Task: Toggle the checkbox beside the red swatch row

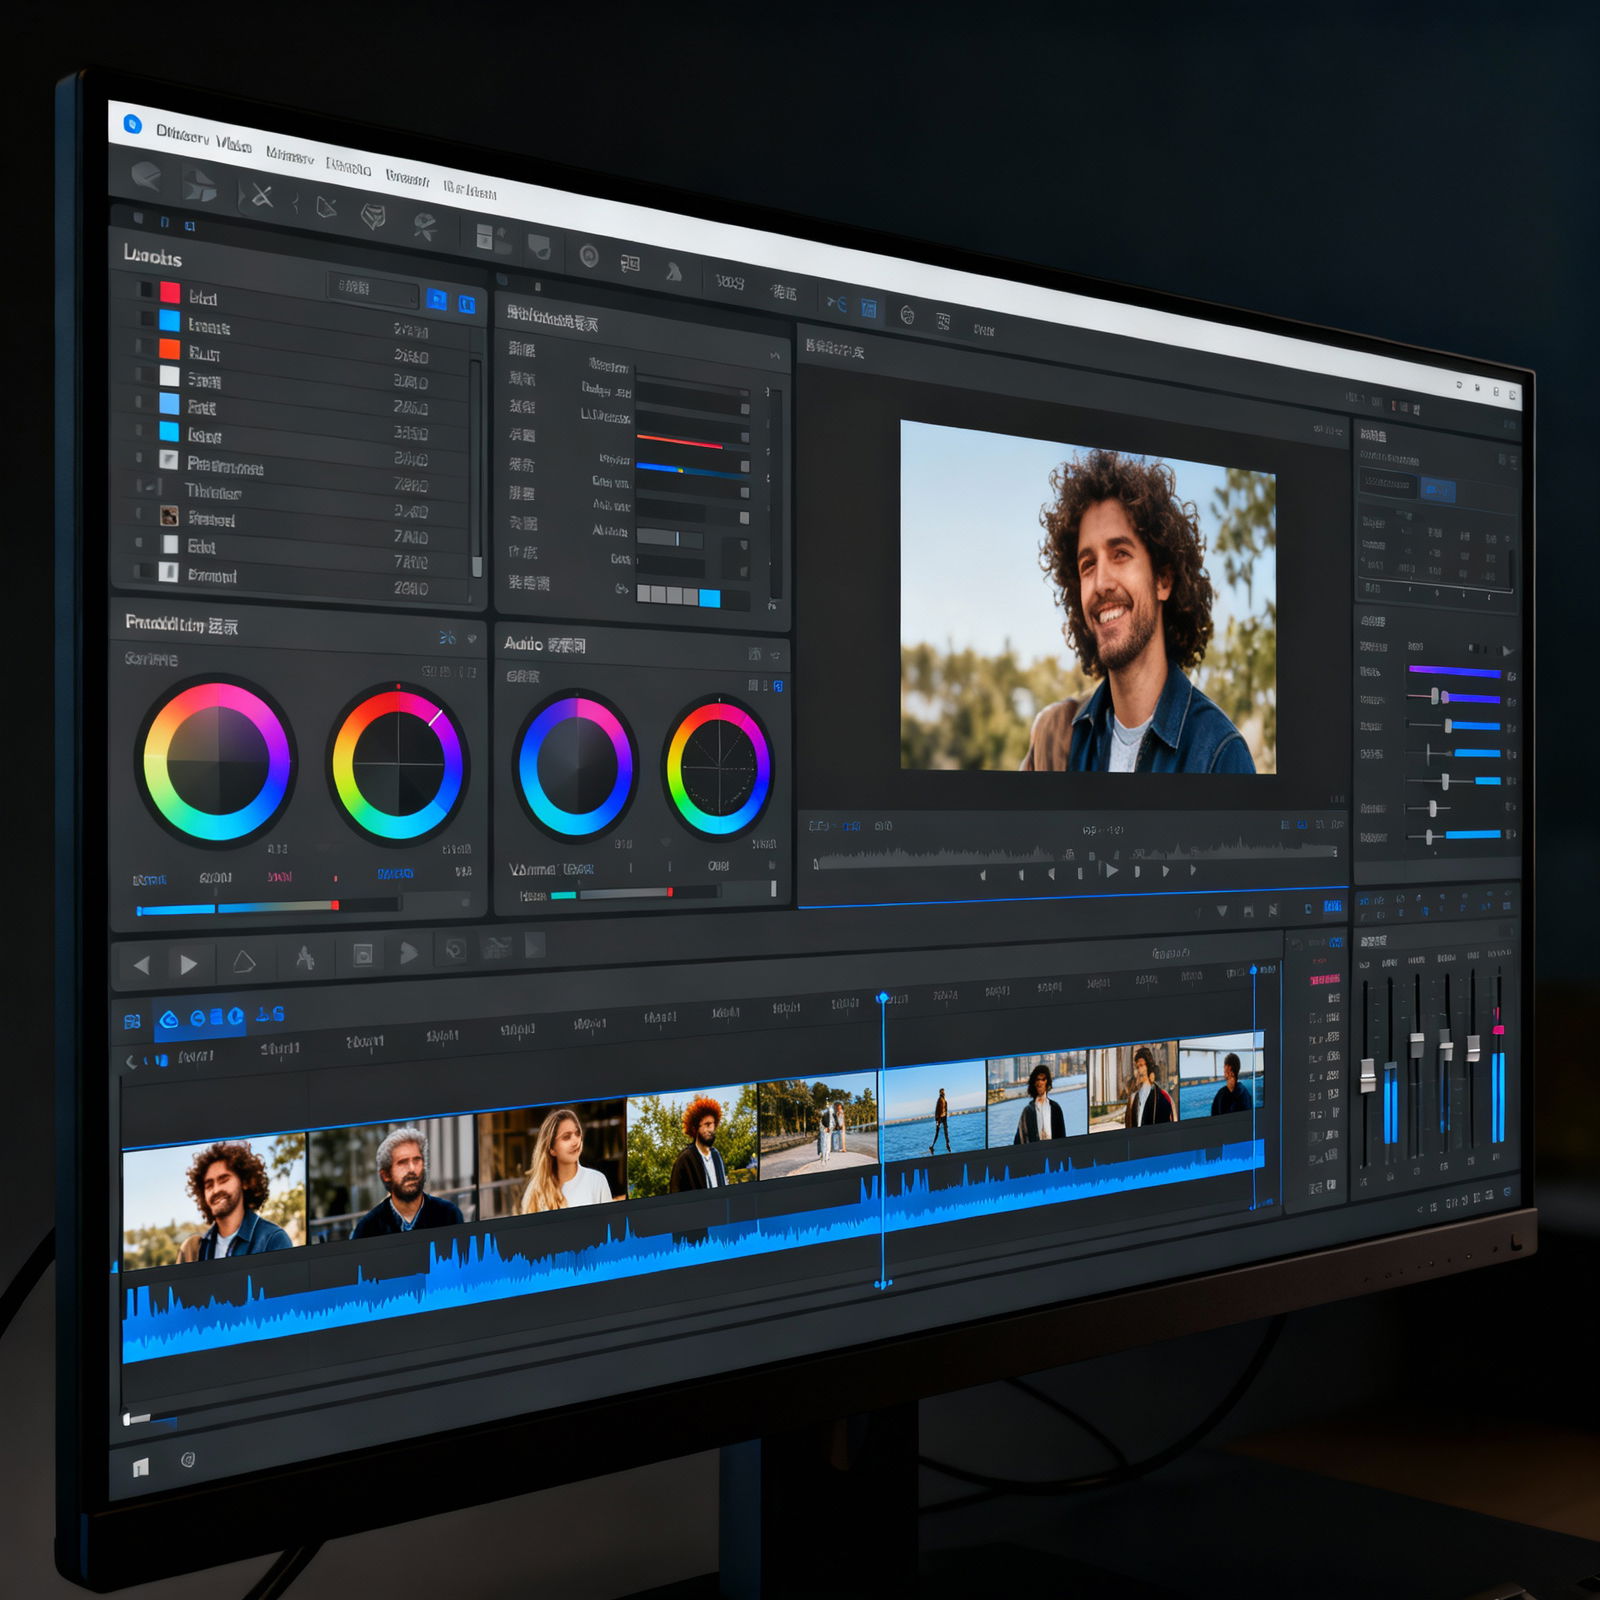Action: pyautogui.click(x=146, y=291)
